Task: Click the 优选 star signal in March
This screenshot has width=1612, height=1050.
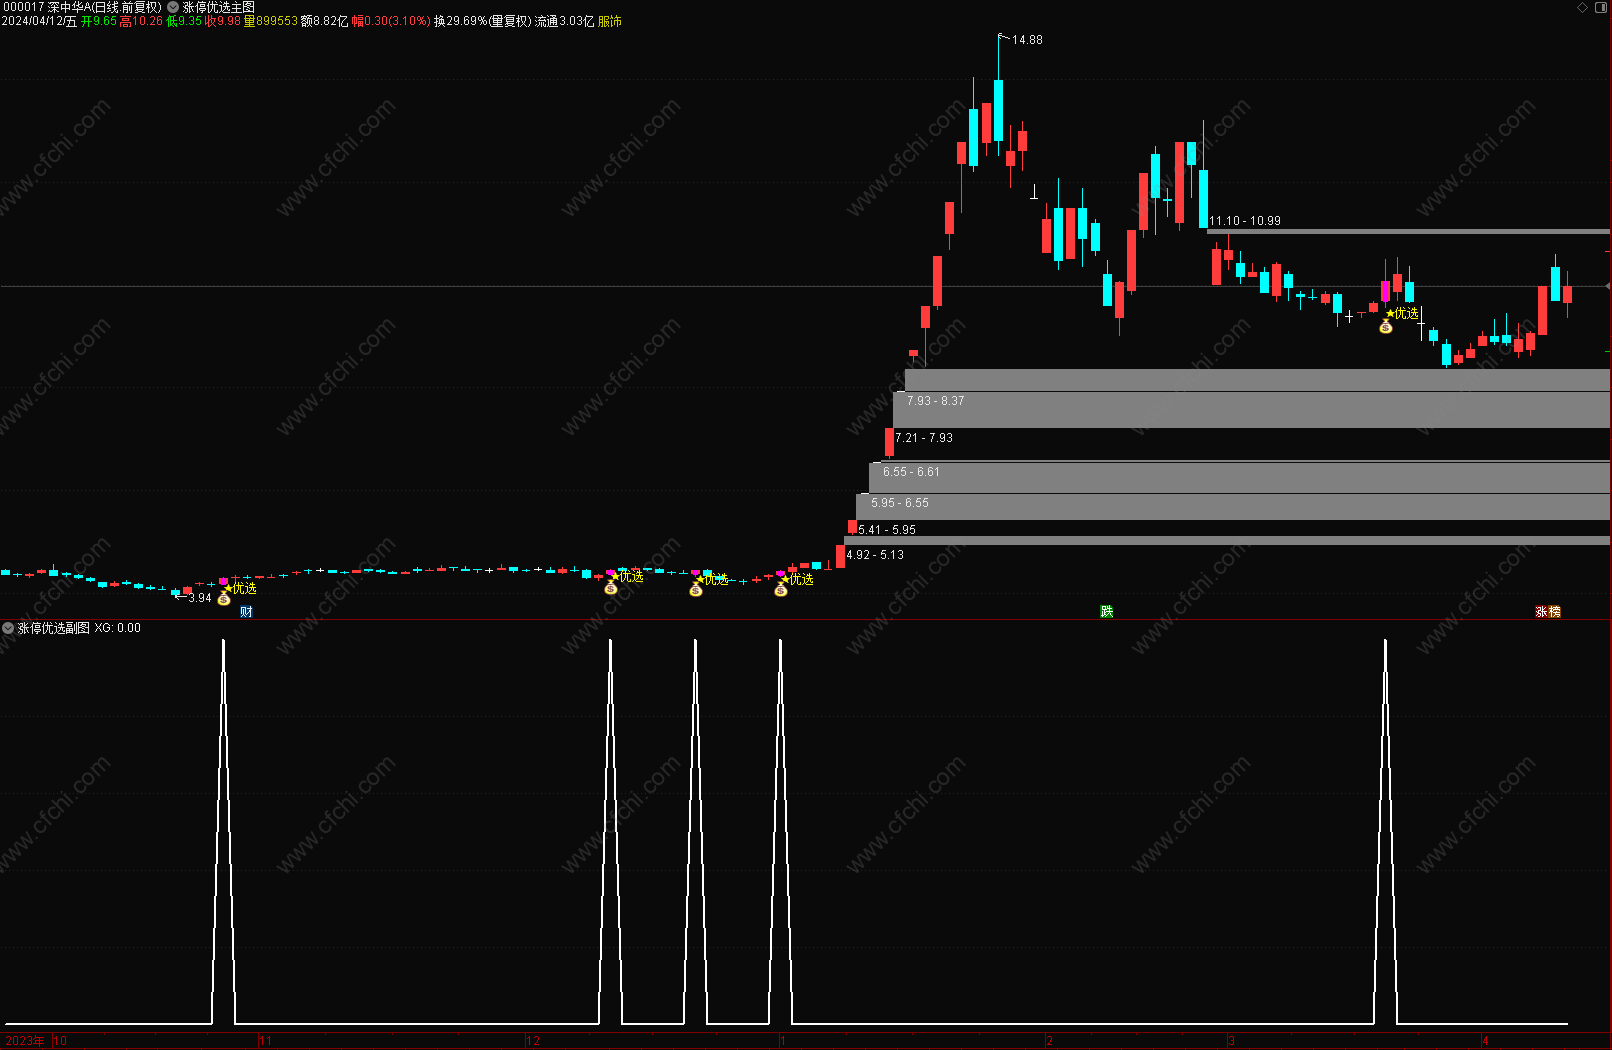Action: click(1402, 313)
